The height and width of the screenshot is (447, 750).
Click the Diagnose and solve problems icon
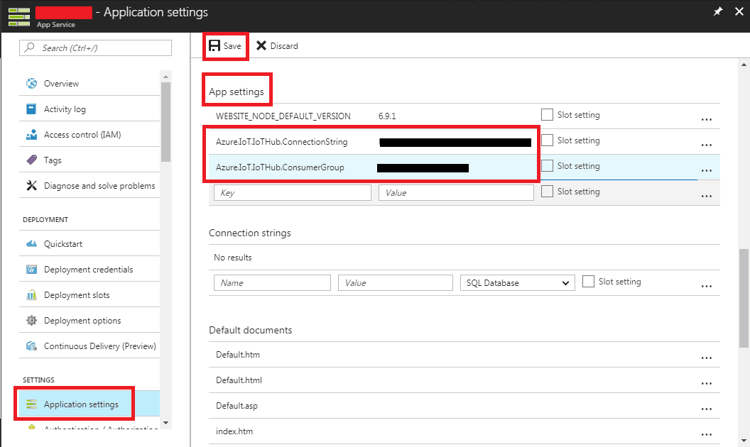(32, 185)
